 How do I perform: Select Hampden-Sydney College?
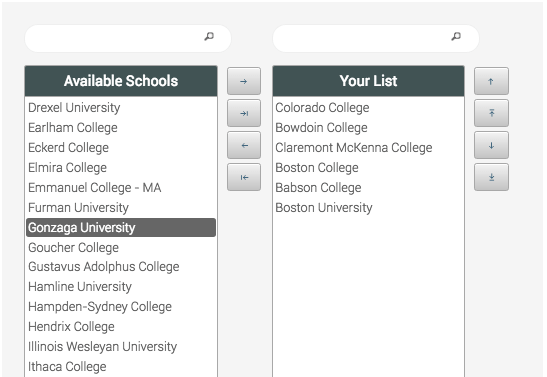click(121, 307)
